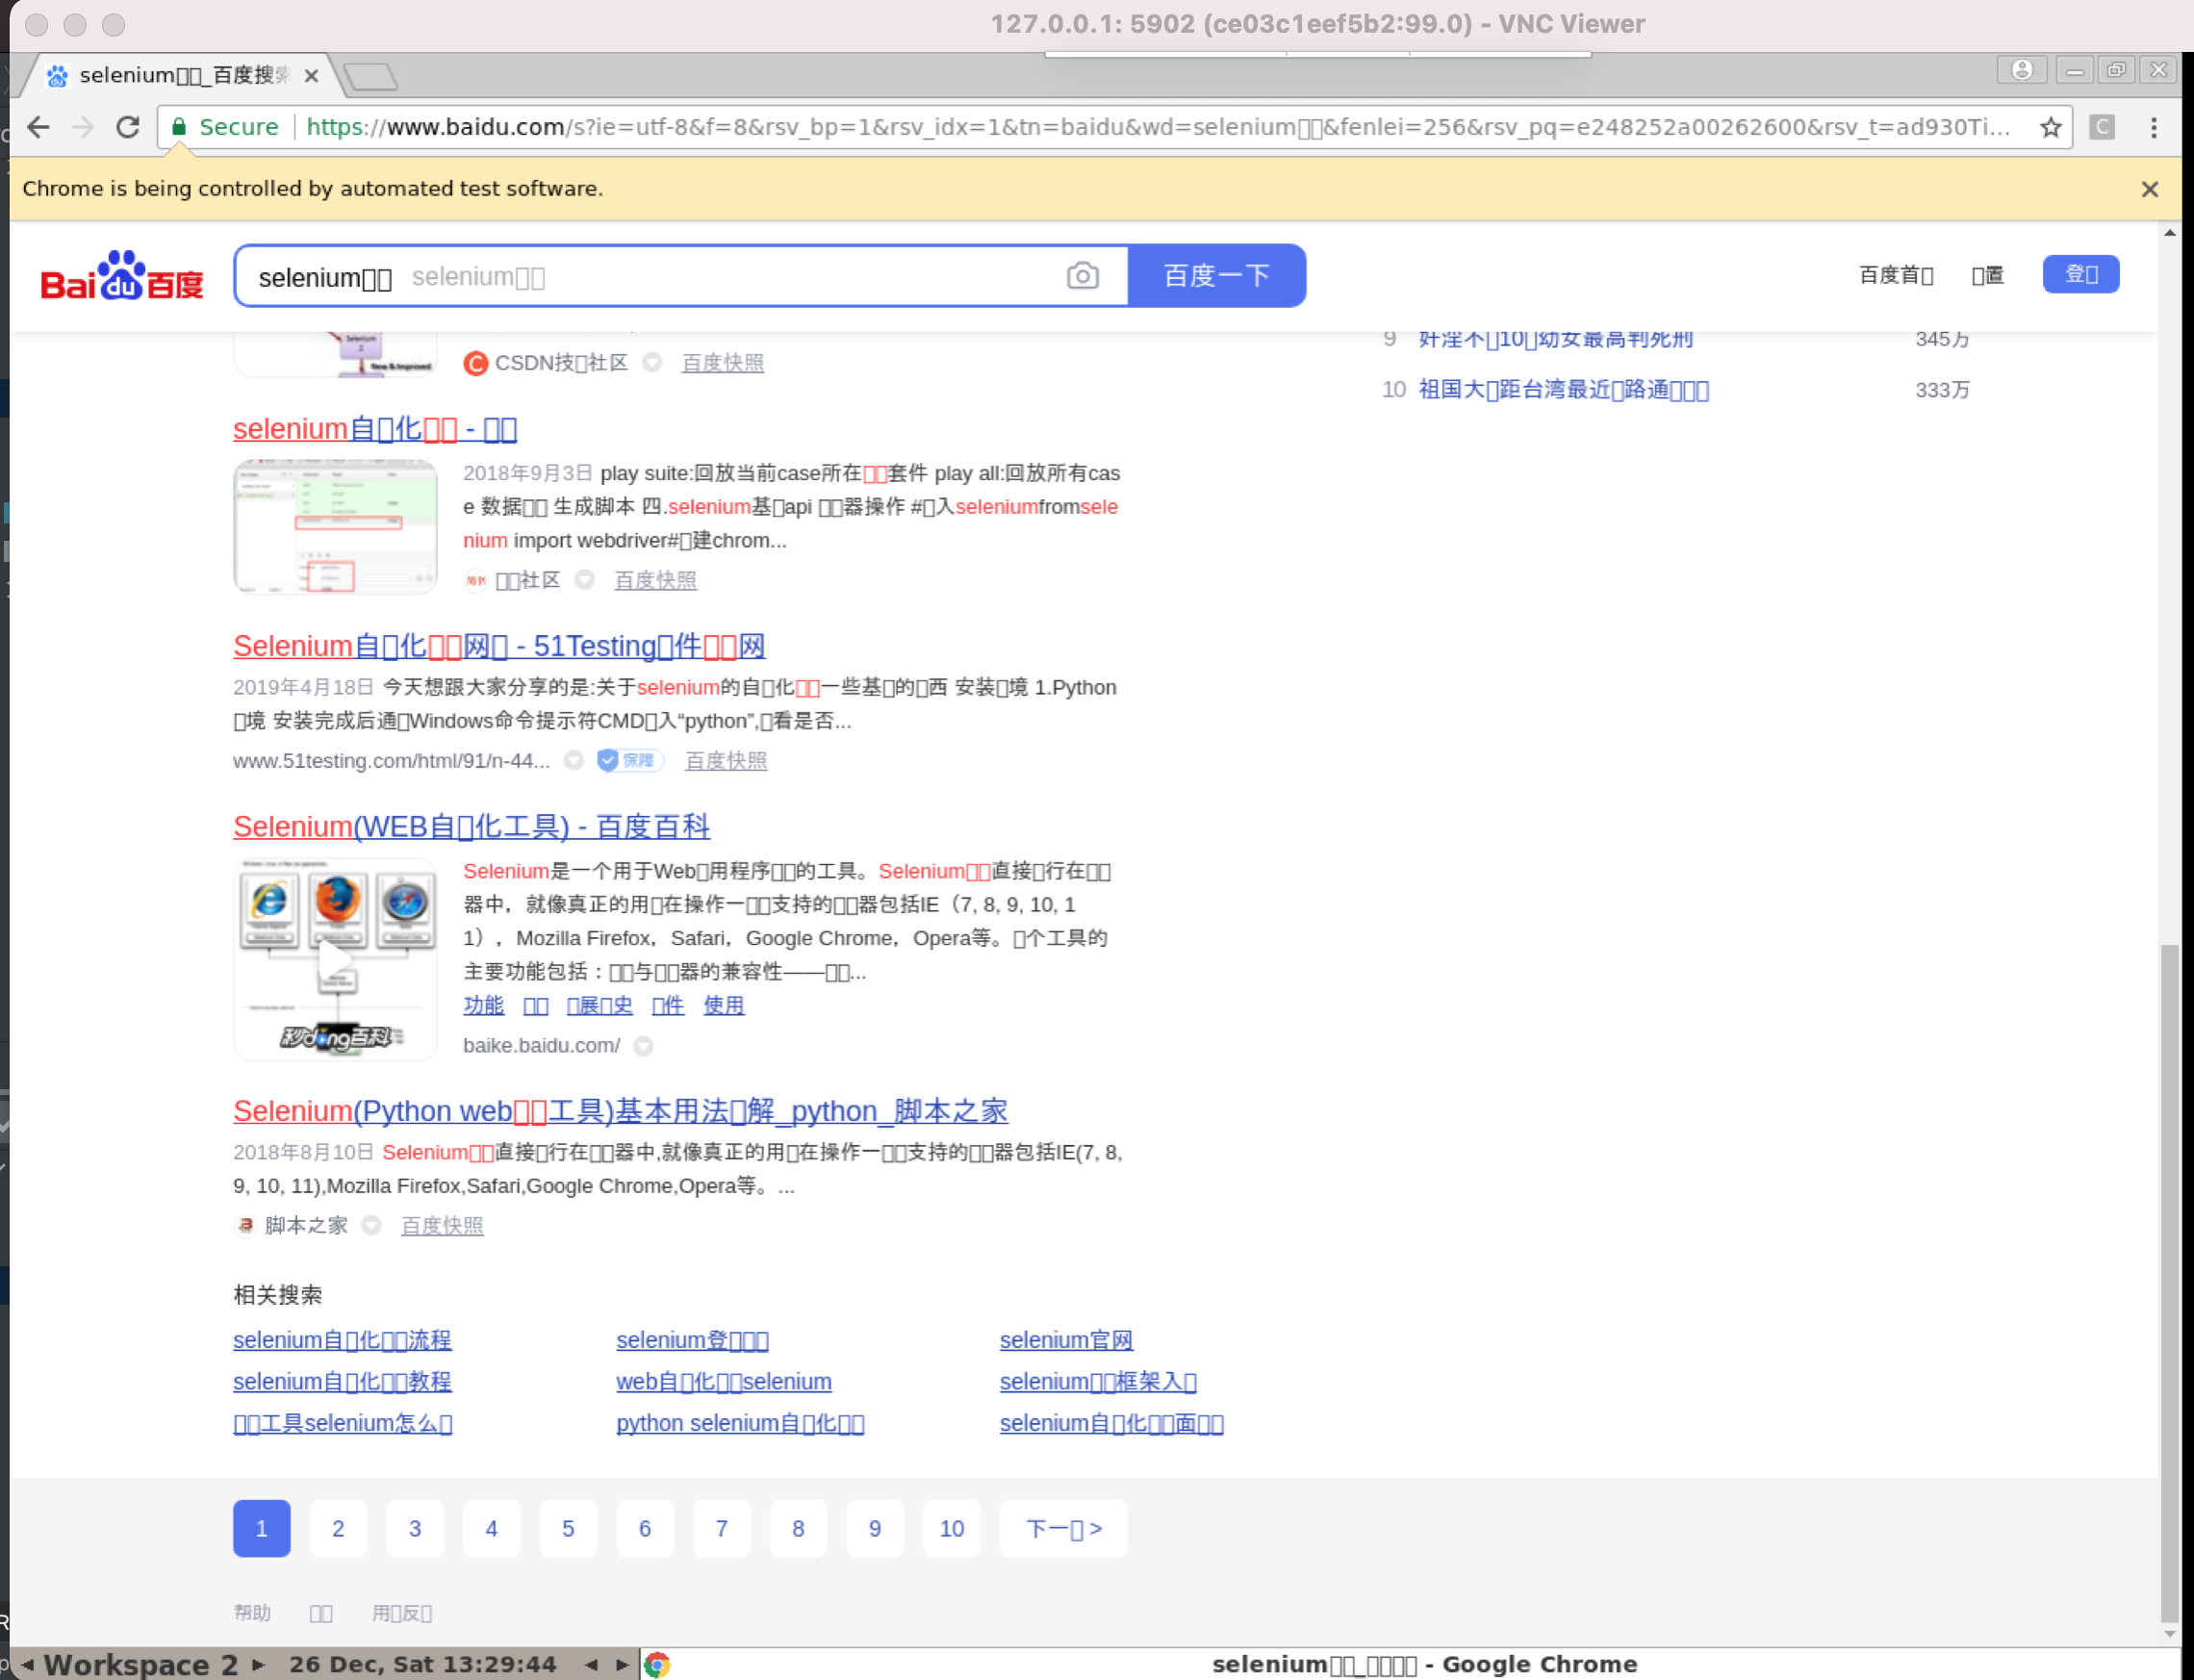The image size is (2194, 1680).
Task: Expand the dropdown icon after 51testing URL
Action: [574, 761]
